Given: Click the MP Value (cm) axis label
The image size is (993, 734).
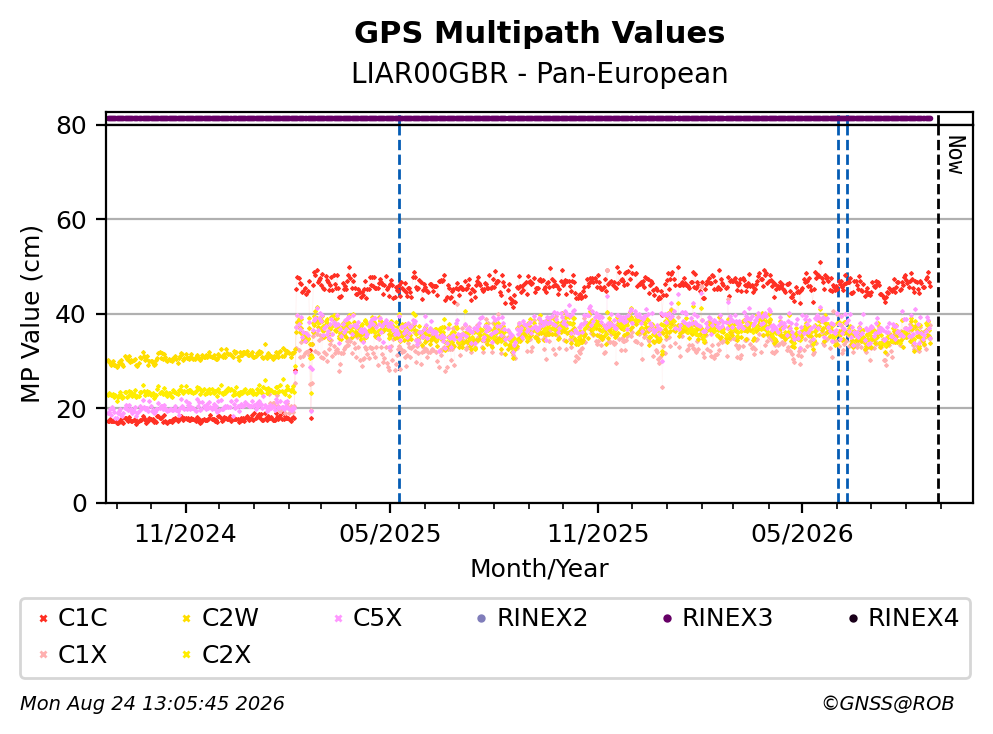Looking at the screenshot, I should click(30, 315).
